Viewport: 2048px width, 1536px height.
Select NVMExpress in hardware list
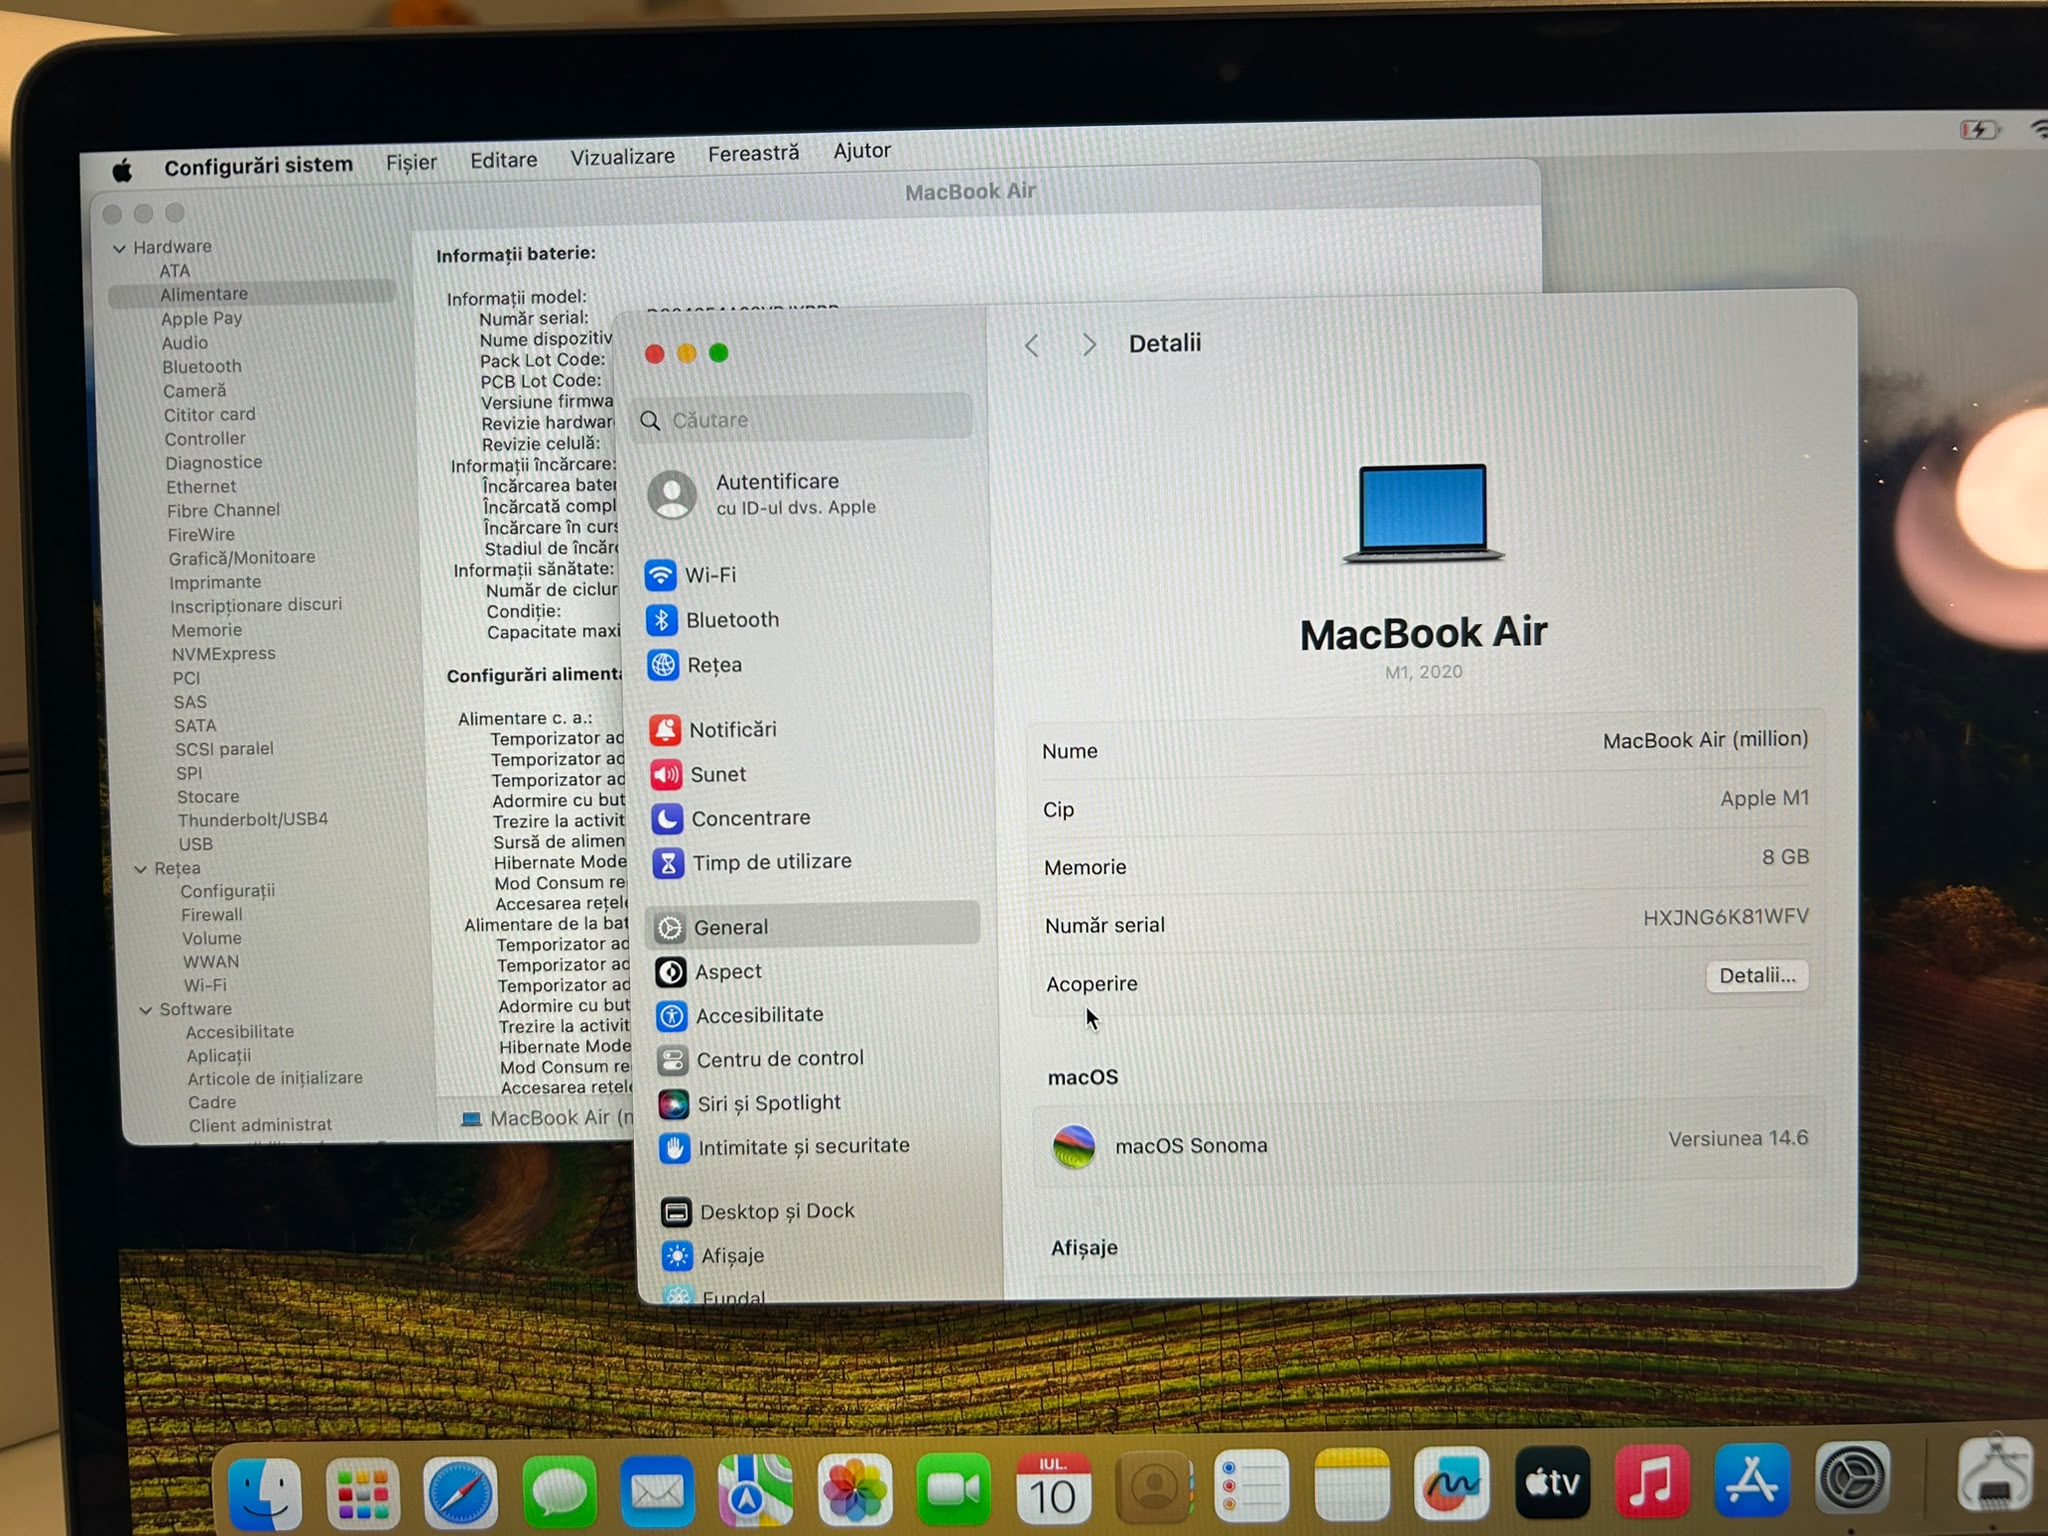pyautogui.click(x=223, y=654)
